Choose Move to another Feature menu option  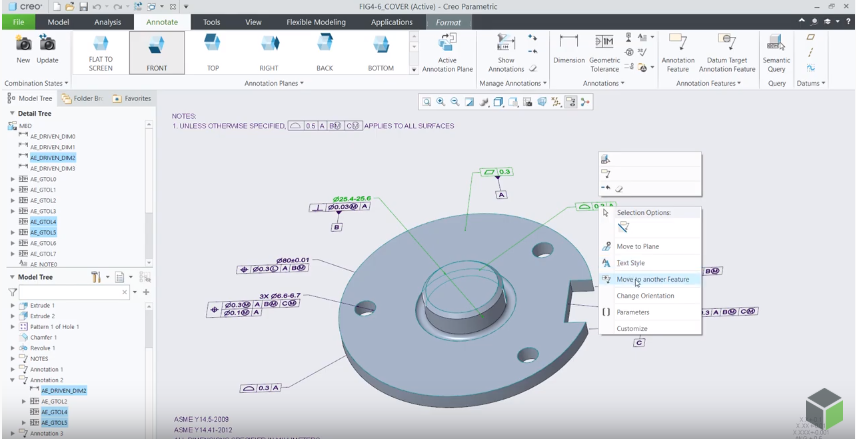[651, 280]
